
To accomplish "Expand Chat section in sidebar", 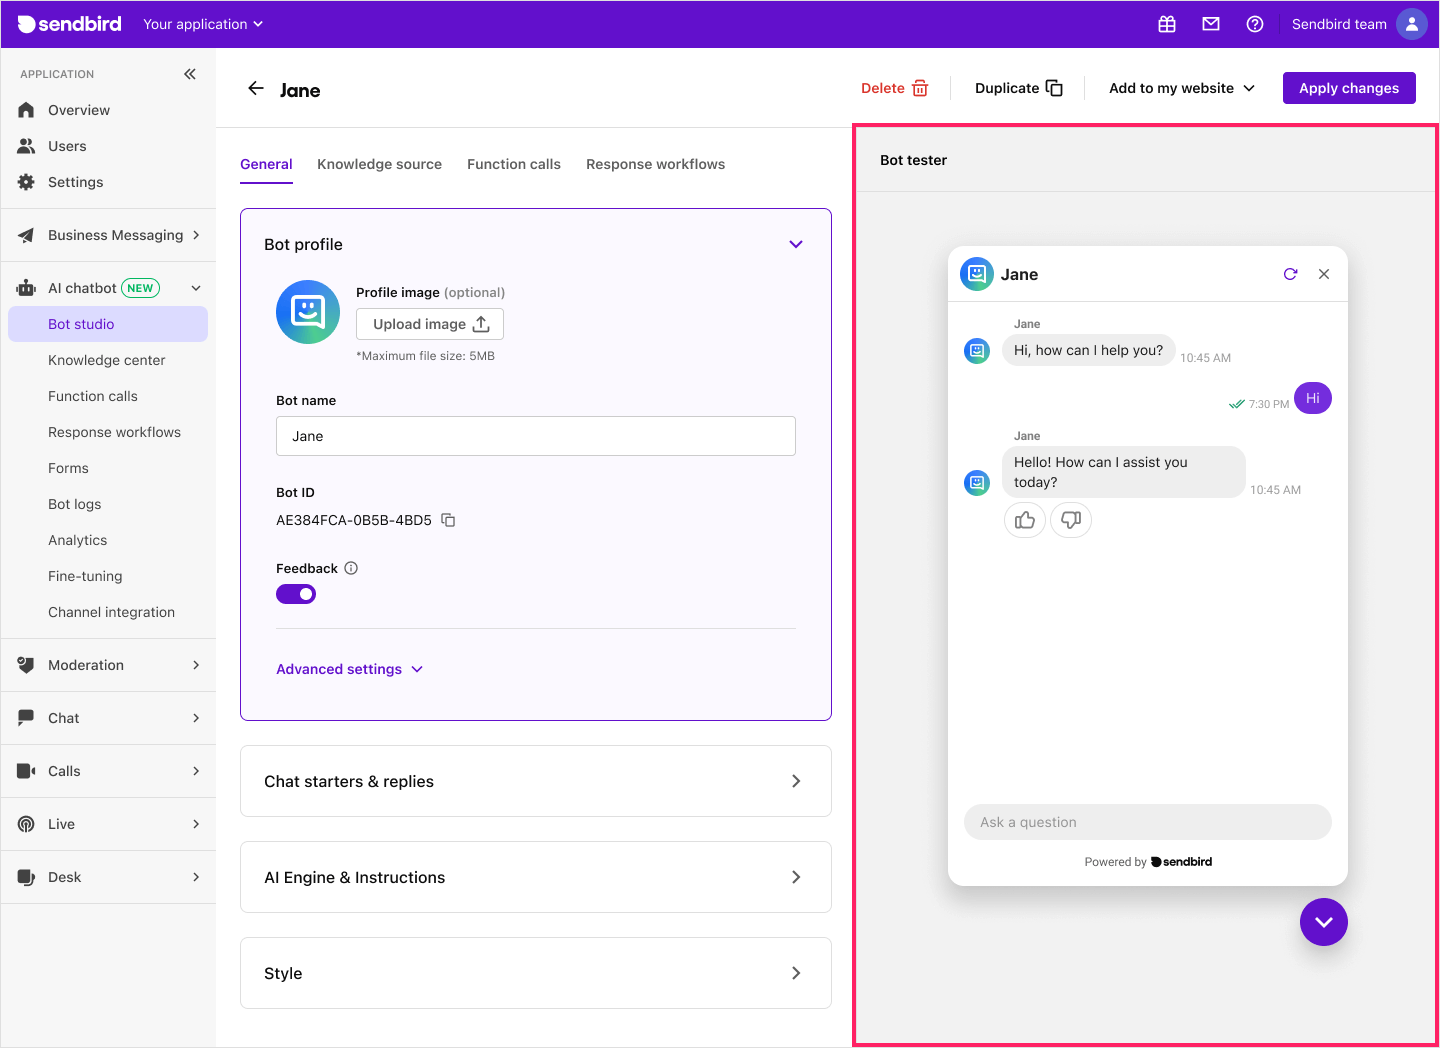I will pyautogui.click(x=108, y=718).
